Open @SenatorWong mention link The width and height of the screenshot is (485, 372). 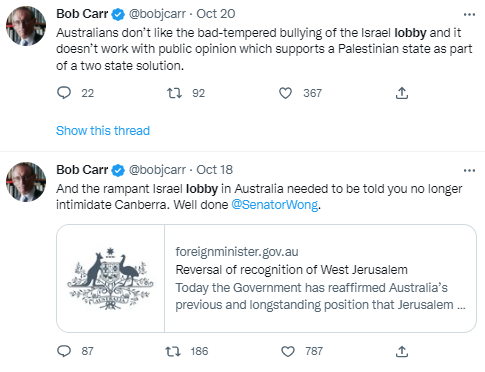[x=275, y=204]
